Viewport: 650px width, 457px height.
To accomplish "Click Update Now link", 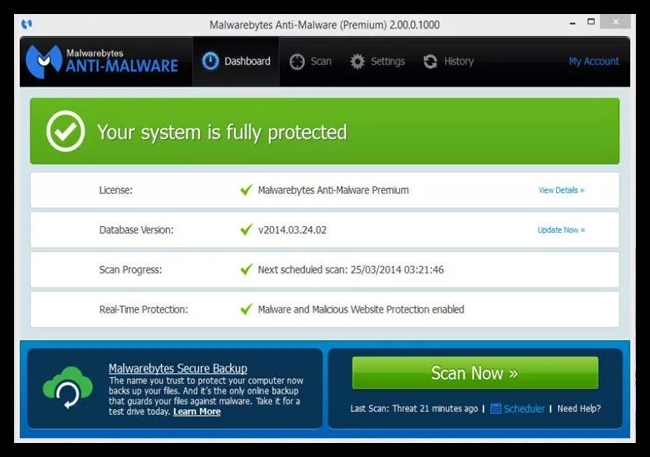I will point(561,230).
